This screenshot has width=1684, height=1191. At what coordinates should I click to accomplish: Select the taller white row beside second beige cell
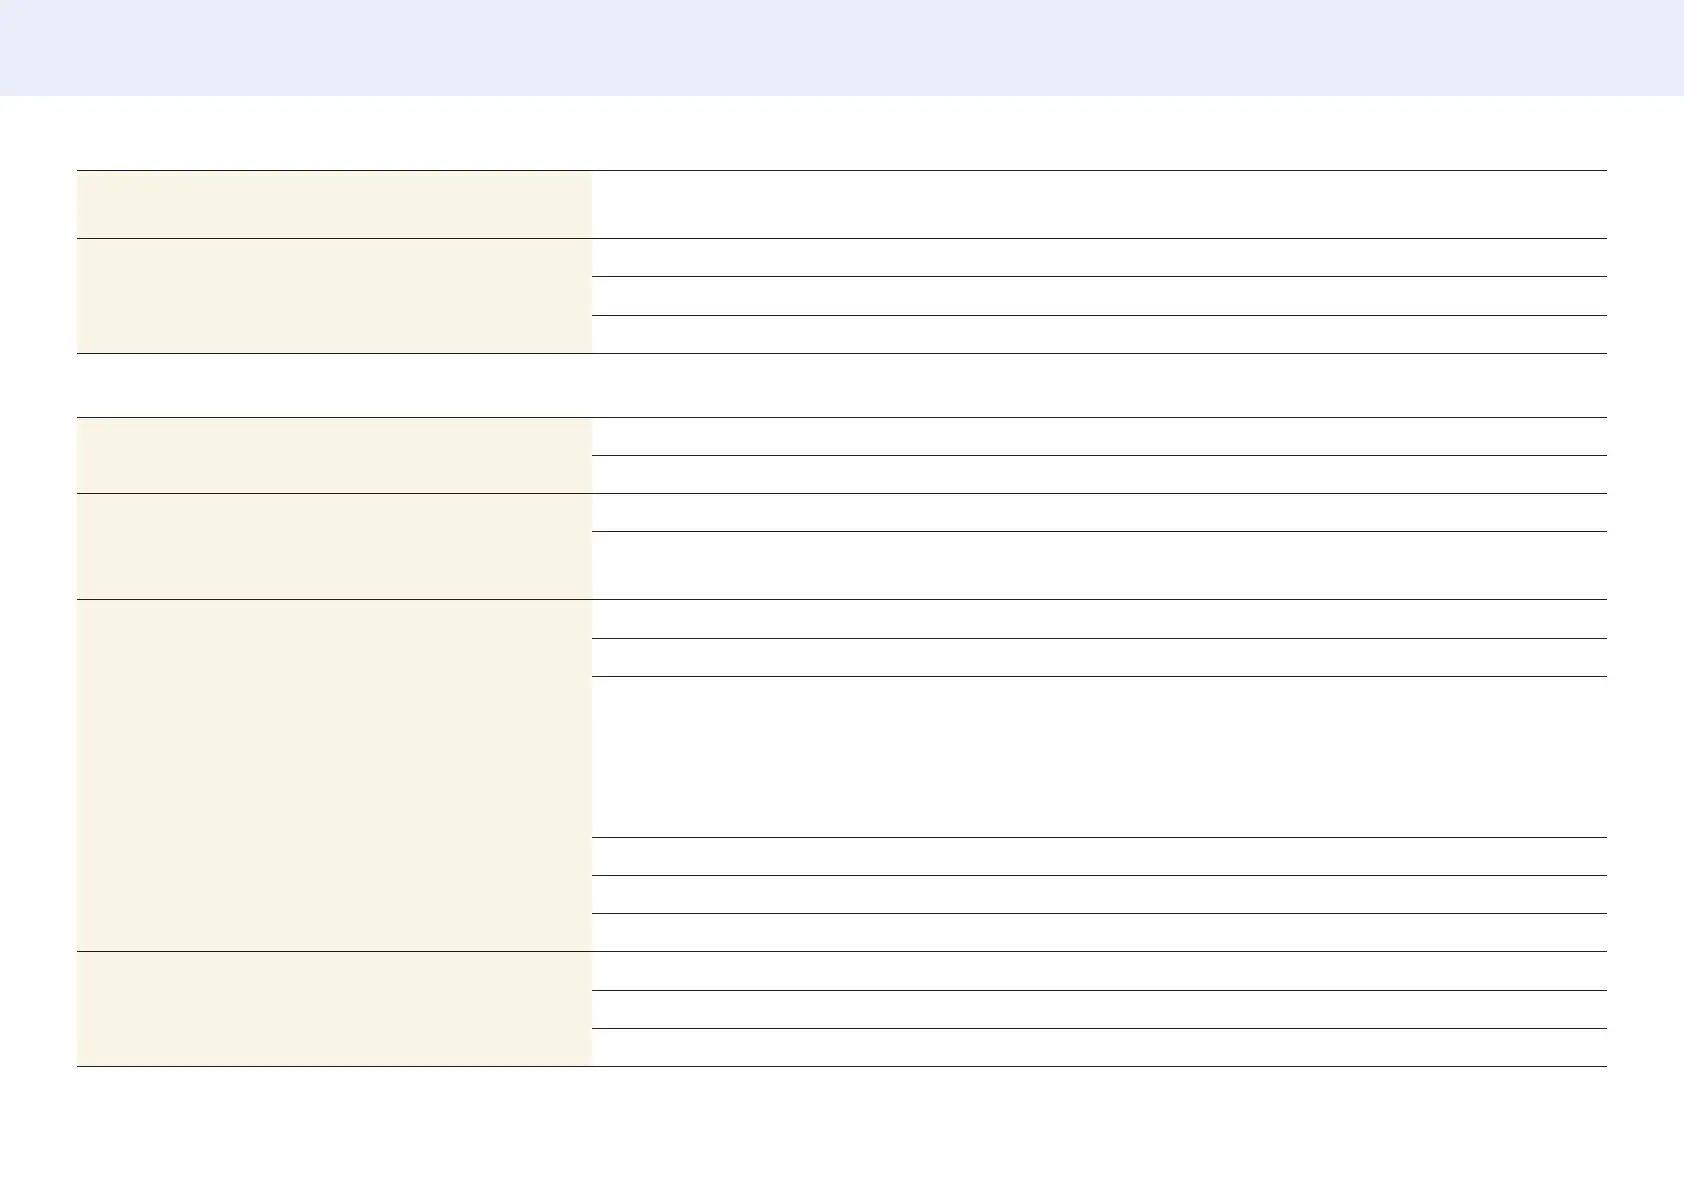coord(1099,565)
